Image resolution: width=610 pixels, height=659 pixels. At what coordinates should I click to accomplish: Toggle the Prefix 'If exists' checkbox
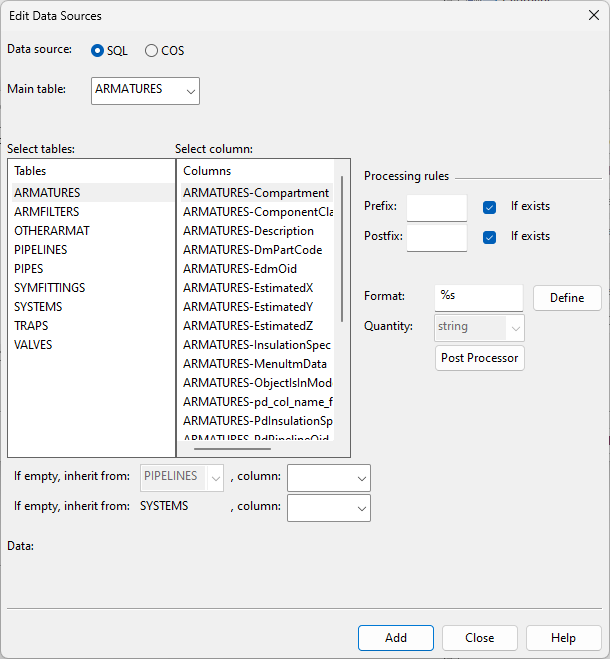[x=489, y=207]
